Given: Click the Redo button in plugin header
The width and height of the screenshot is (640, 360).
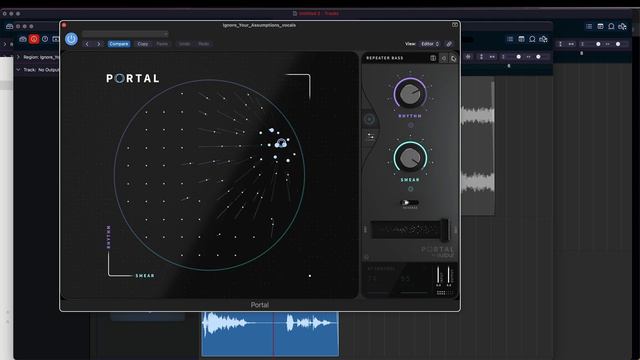Looking at the screenshot, I should [204, 44].
